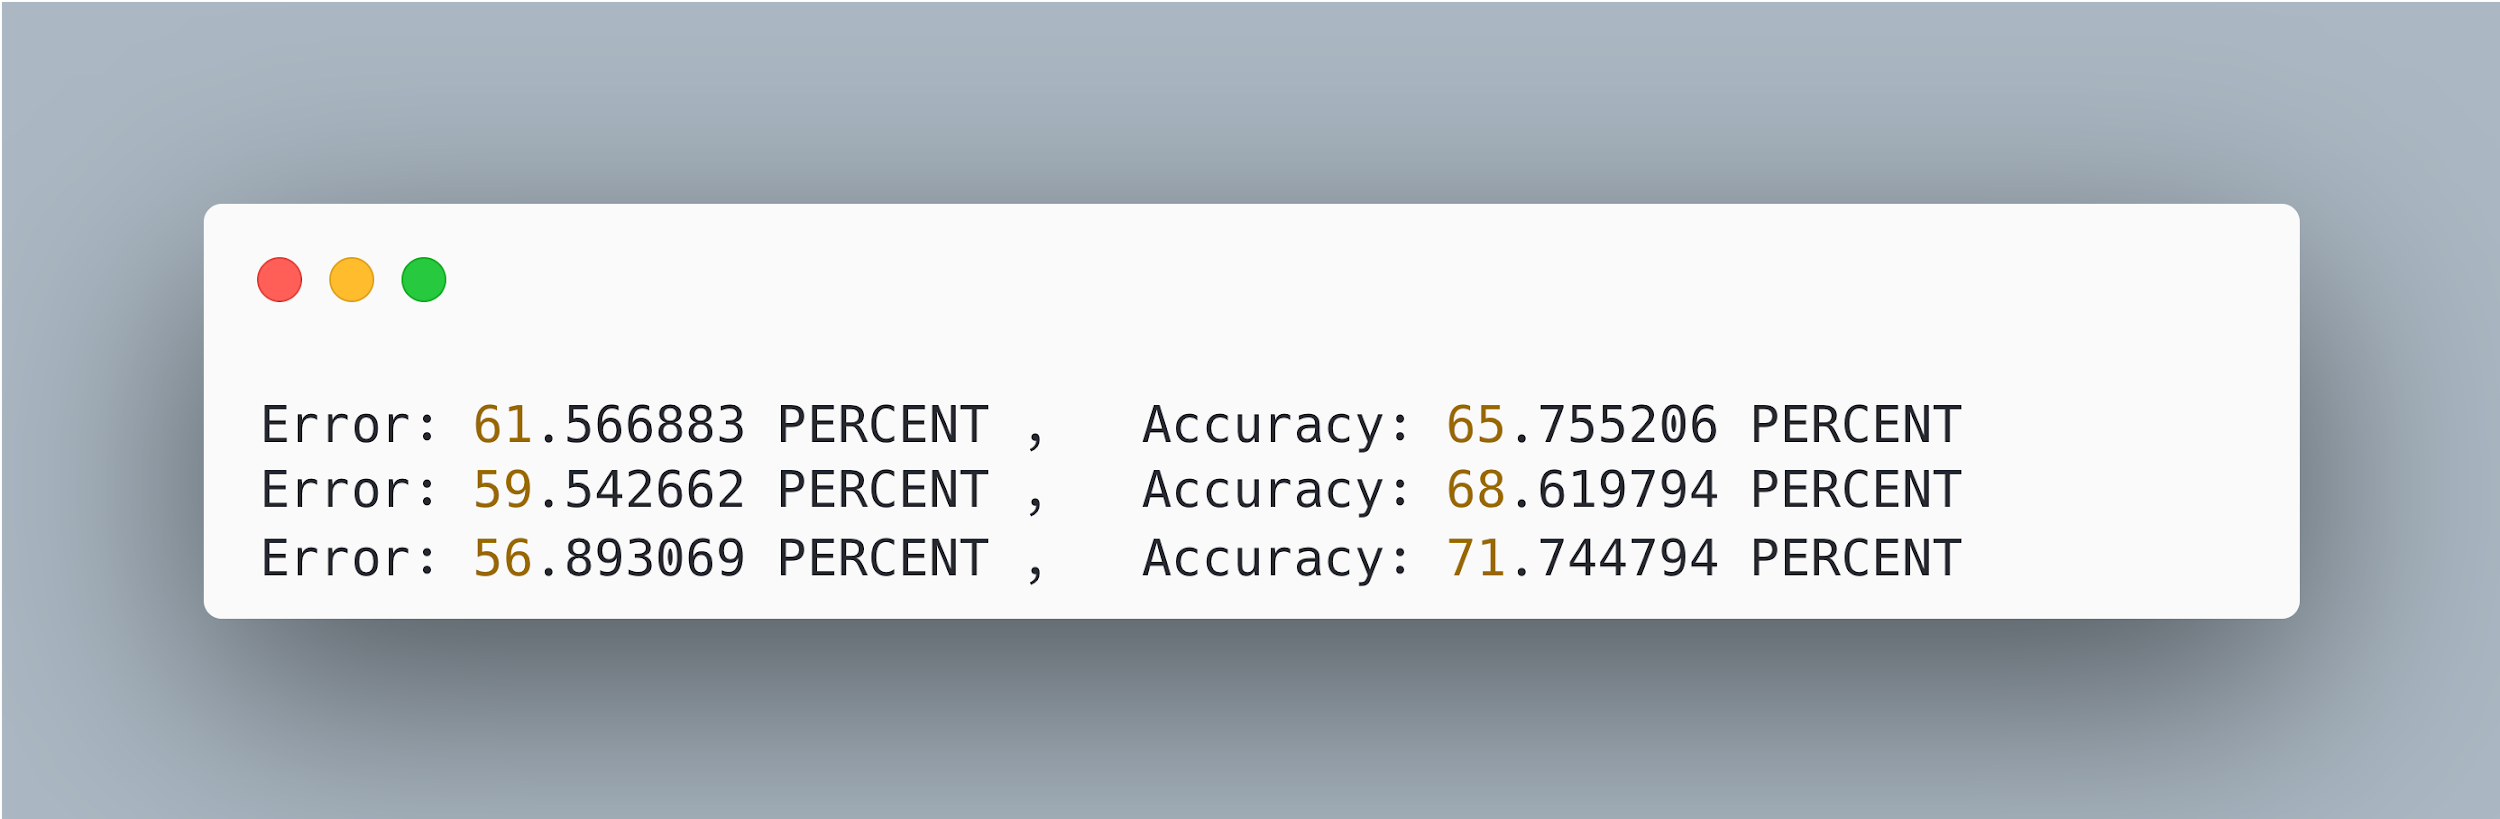Click the error value 59.542662
Screen dimensions: 2500x819
click(609, 490)
